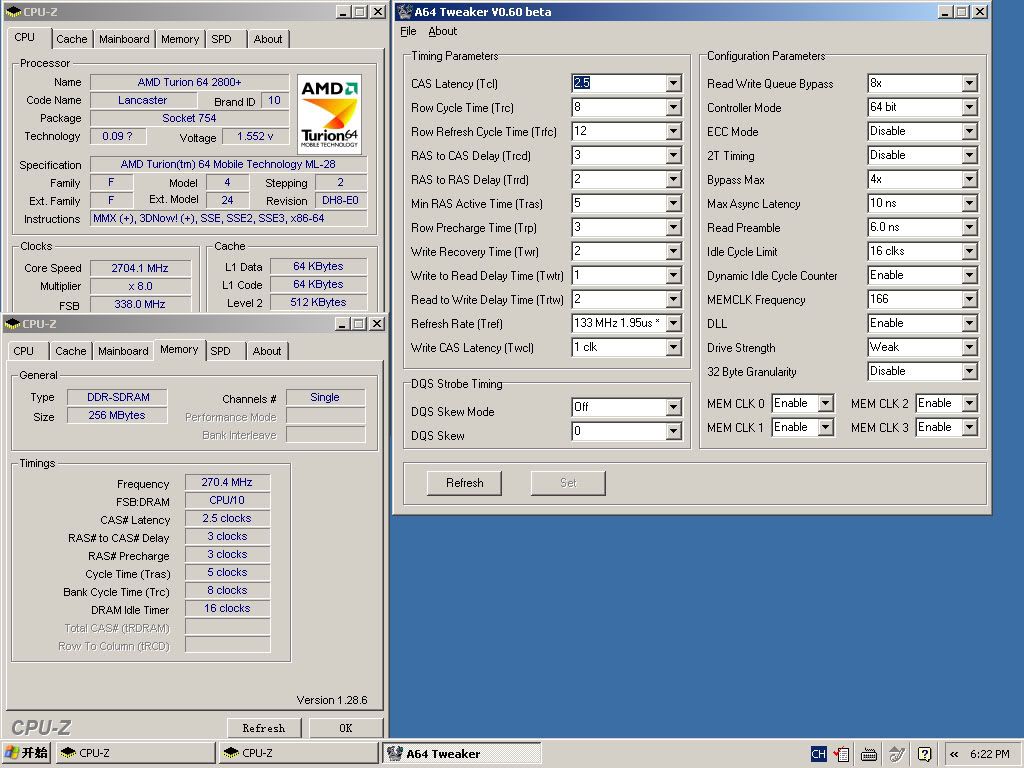Expand the MEM CLK 3 dropdown
This screenshot has width=1024, height=768.
pos(969,427)
